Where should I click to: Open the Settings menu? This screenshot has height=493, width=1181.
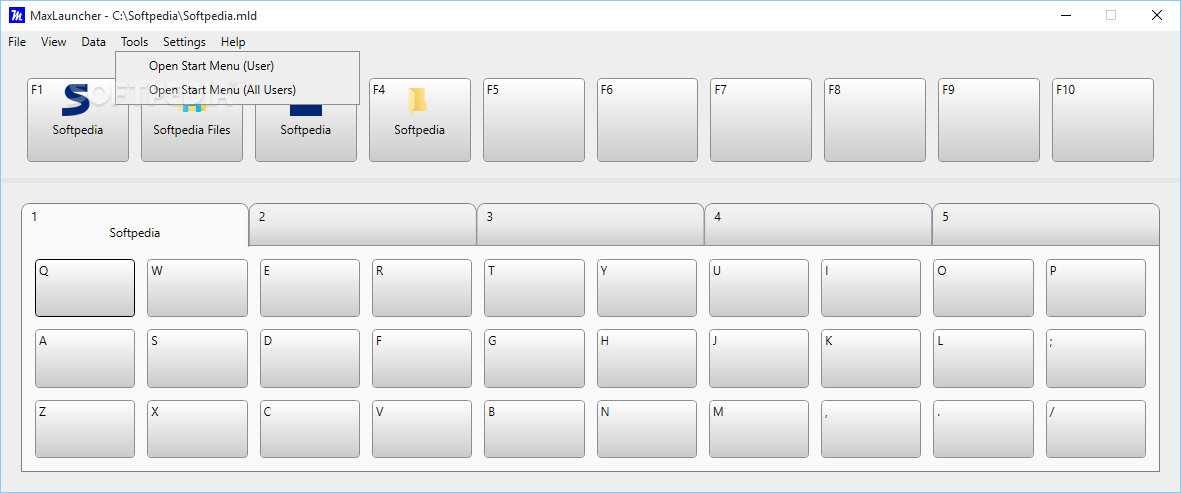pyautogui.click(x=185, y=42)
